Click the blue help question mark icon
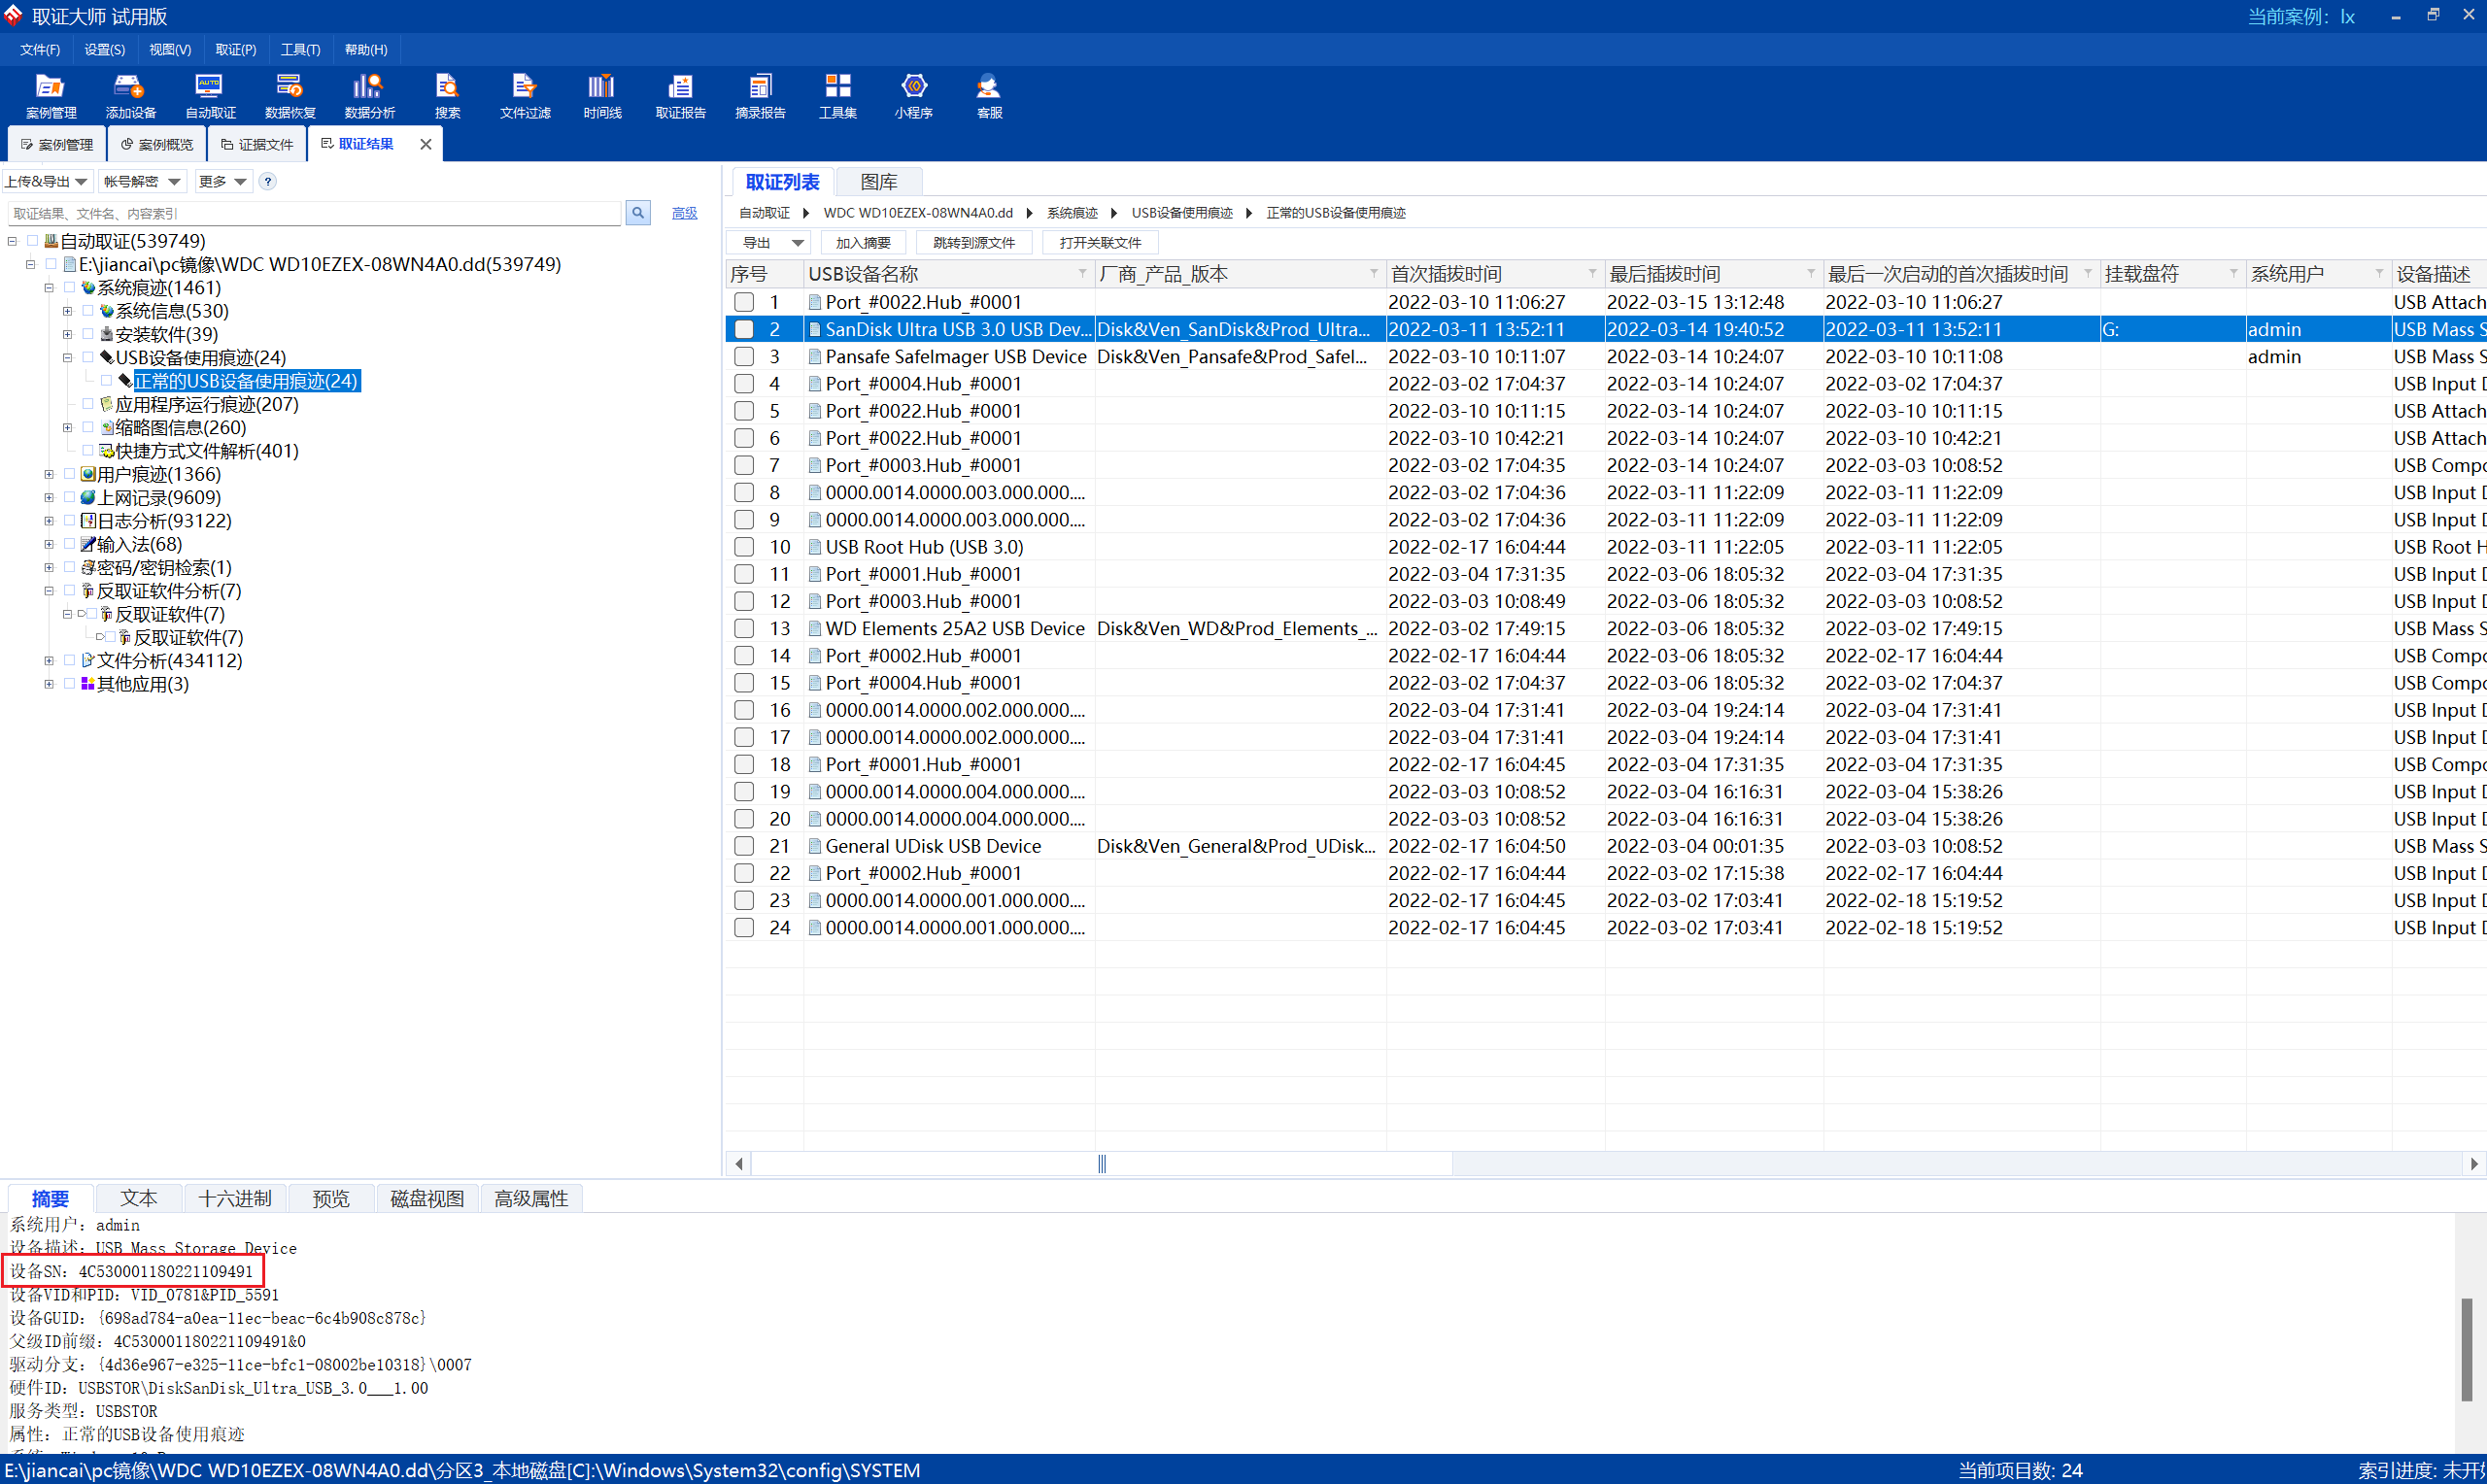 [x=267, y=182]
